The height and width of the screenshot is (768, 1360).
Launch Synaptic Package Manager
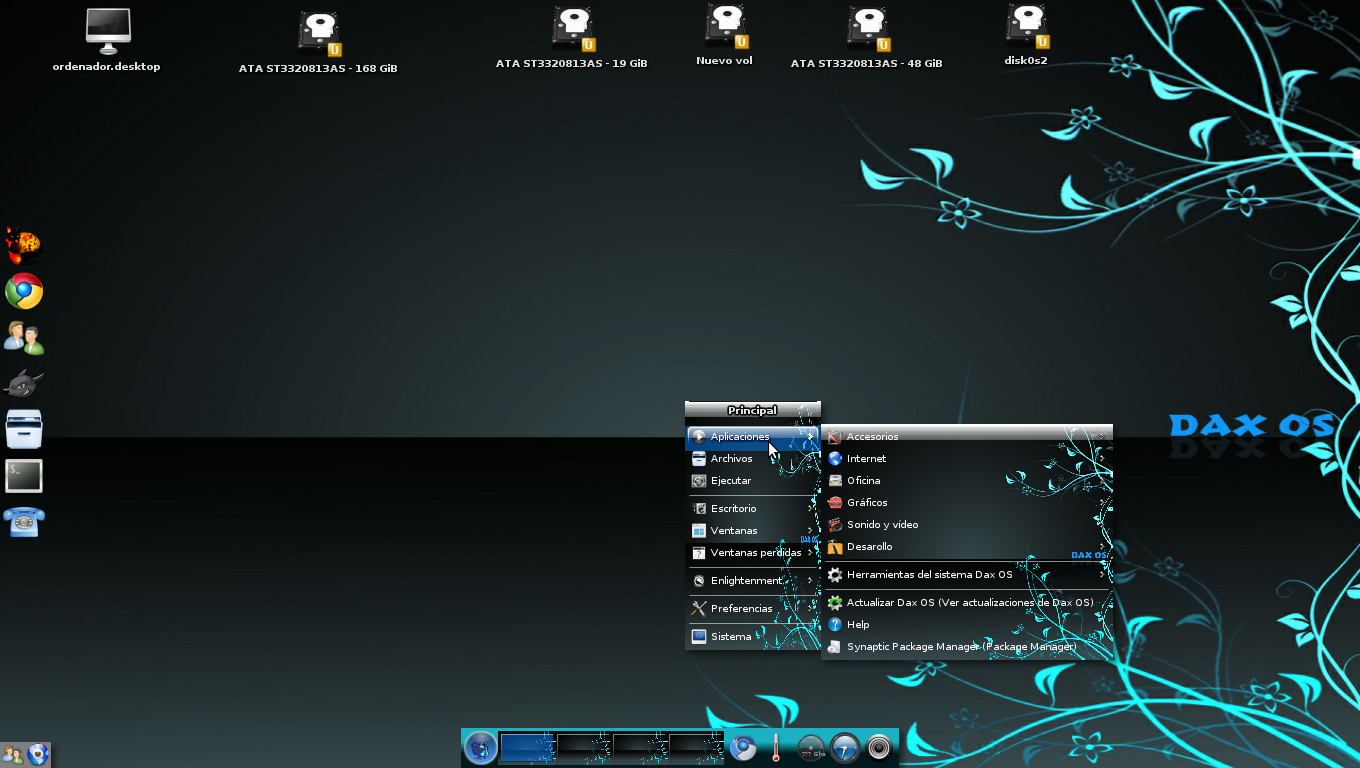pos(967,647)
